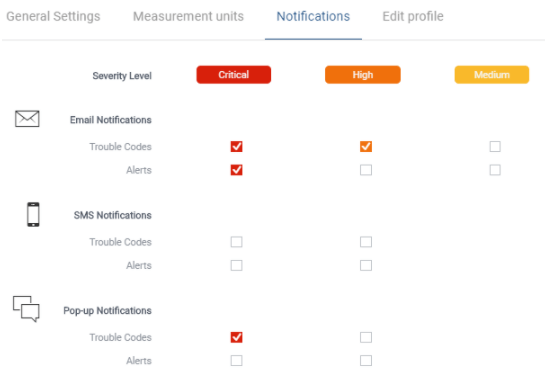Enable High pop-up Trouble Codes checkbox
Viewport: 545px width, 381px height.
click(366, 337)
